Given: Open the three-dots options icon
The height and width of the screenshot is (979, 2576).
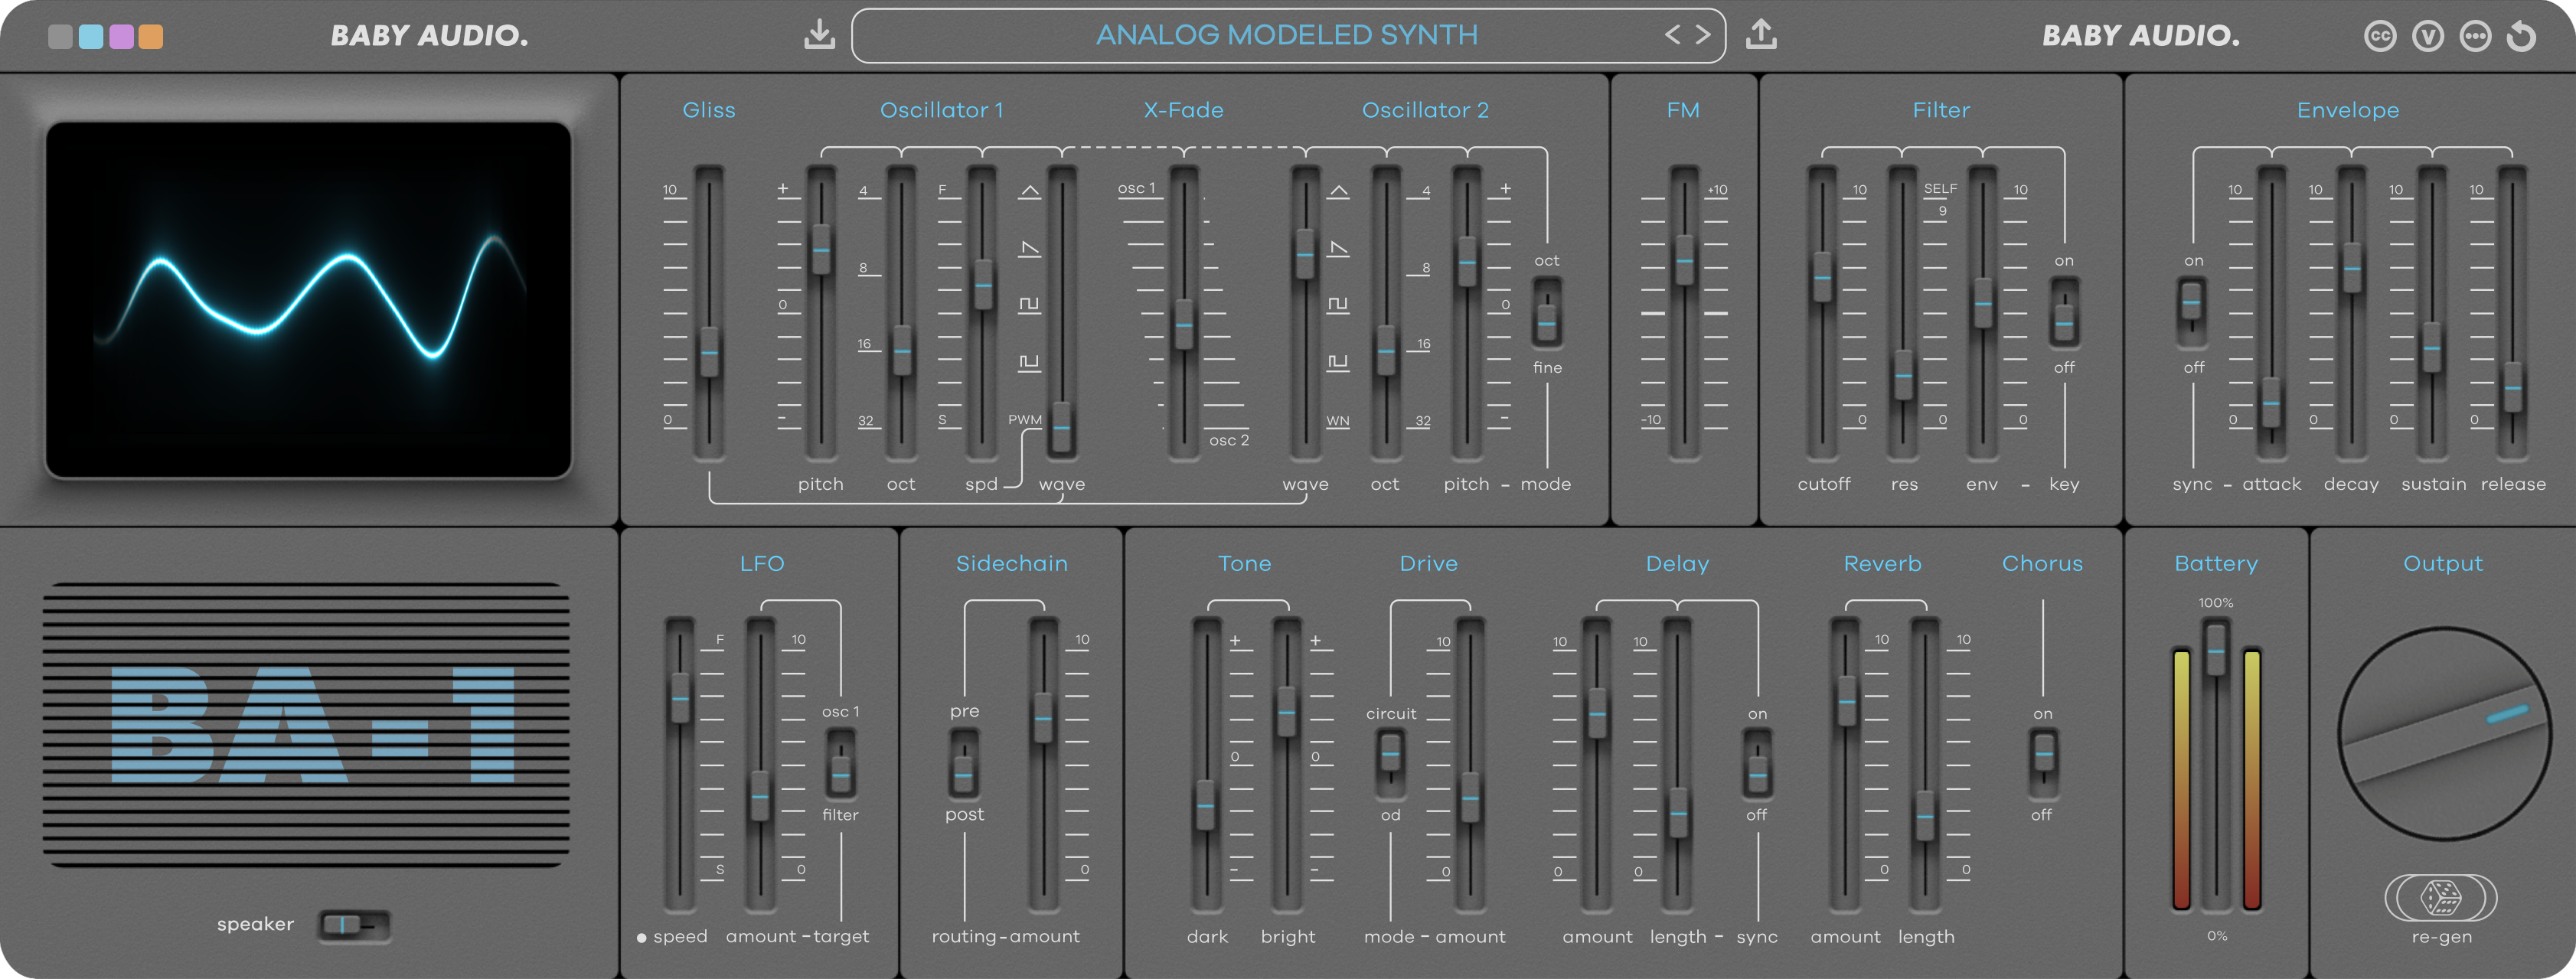Looking at the screenshot, I should point(2477,35).
